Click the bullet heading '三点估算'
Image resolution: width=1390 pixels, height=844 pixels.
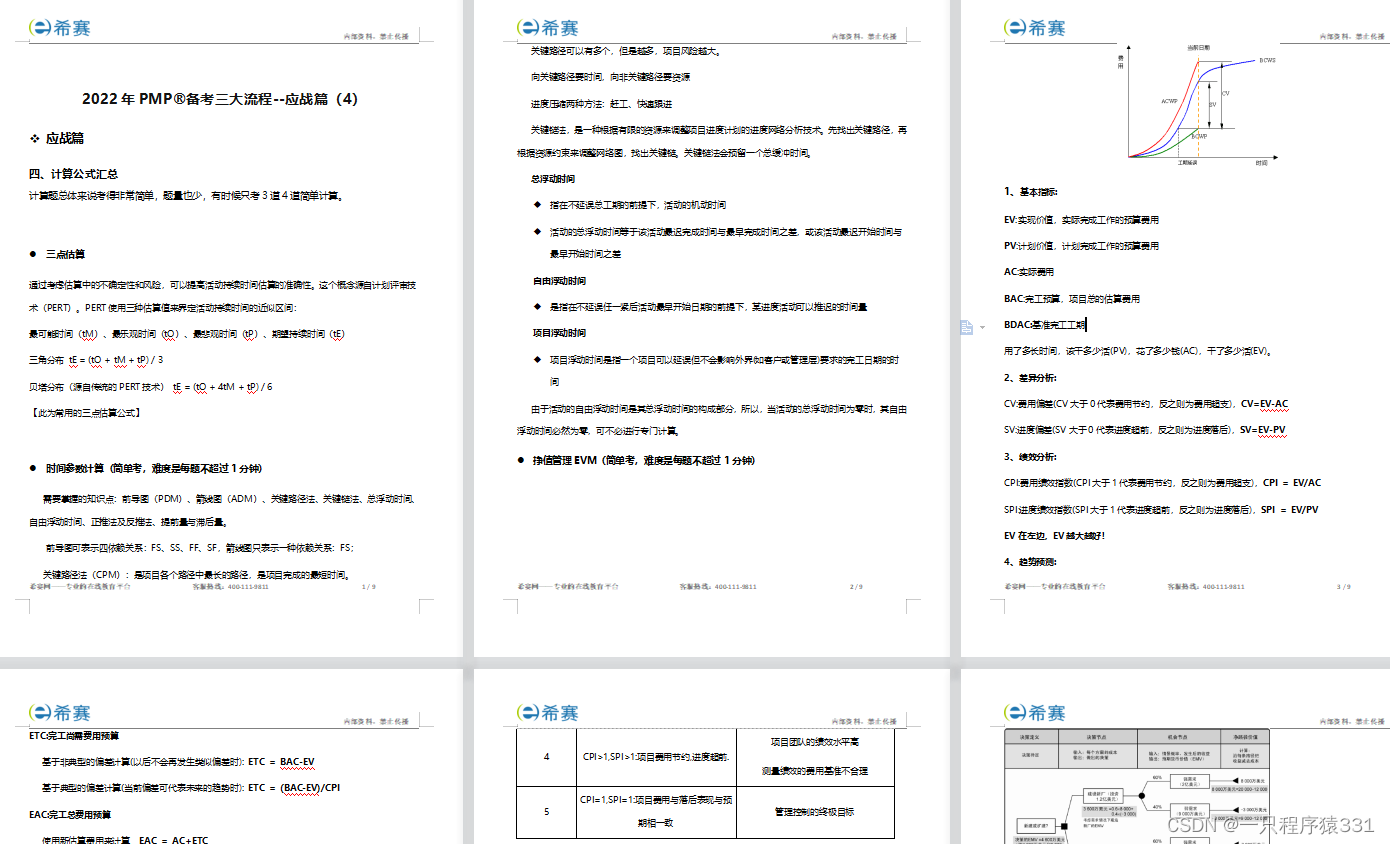coord(58,254)
